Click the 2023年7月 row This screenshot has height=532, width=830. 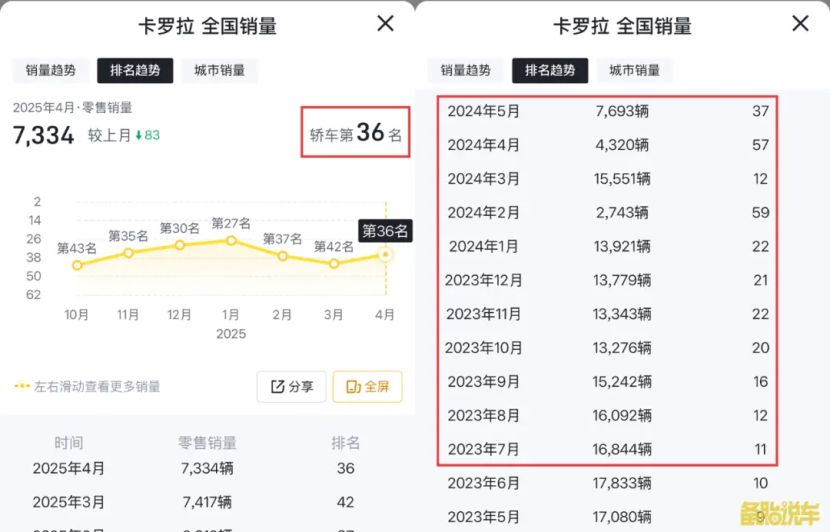point(608,449)
